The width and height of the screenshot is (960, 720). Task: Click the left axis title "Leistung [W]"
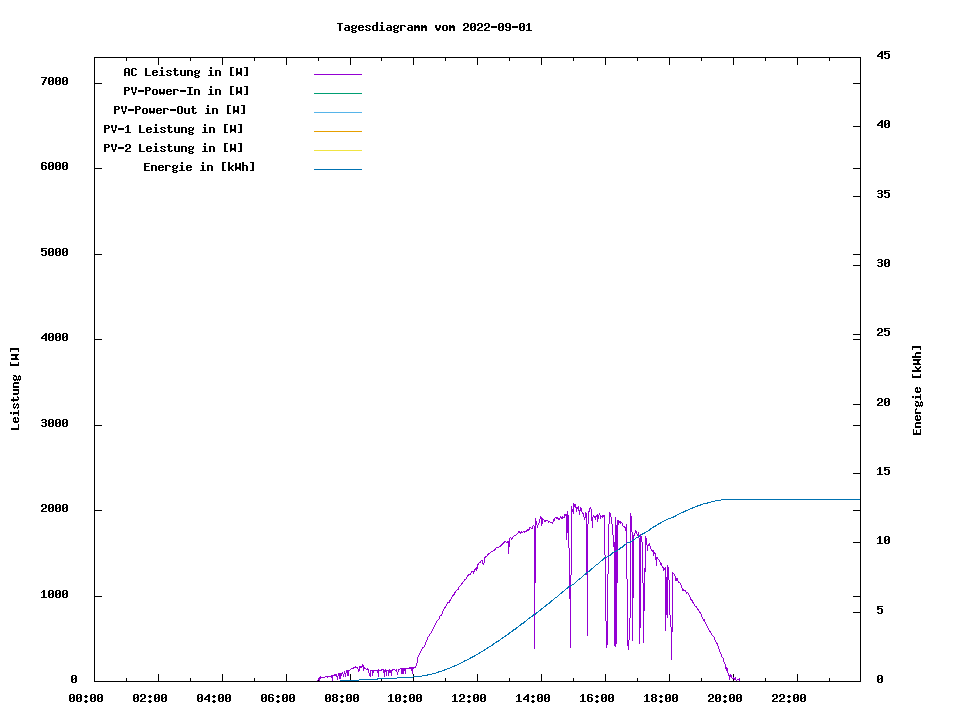pos(15,389)
